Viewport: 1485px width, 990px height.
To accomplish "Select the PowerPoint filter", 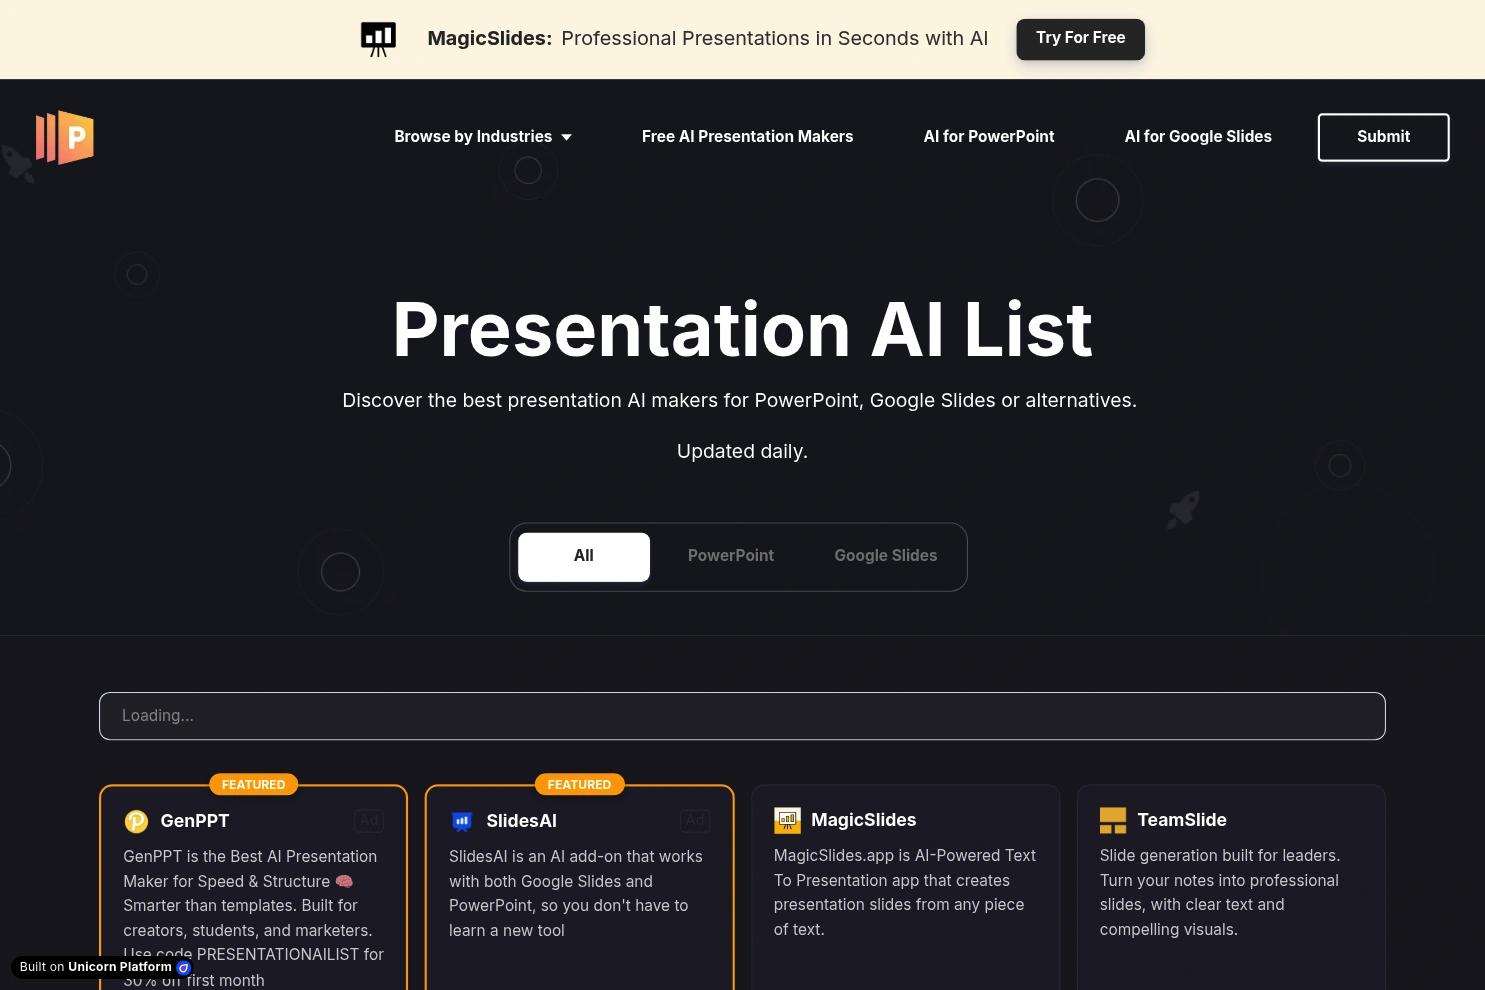I will click(731, 556).
